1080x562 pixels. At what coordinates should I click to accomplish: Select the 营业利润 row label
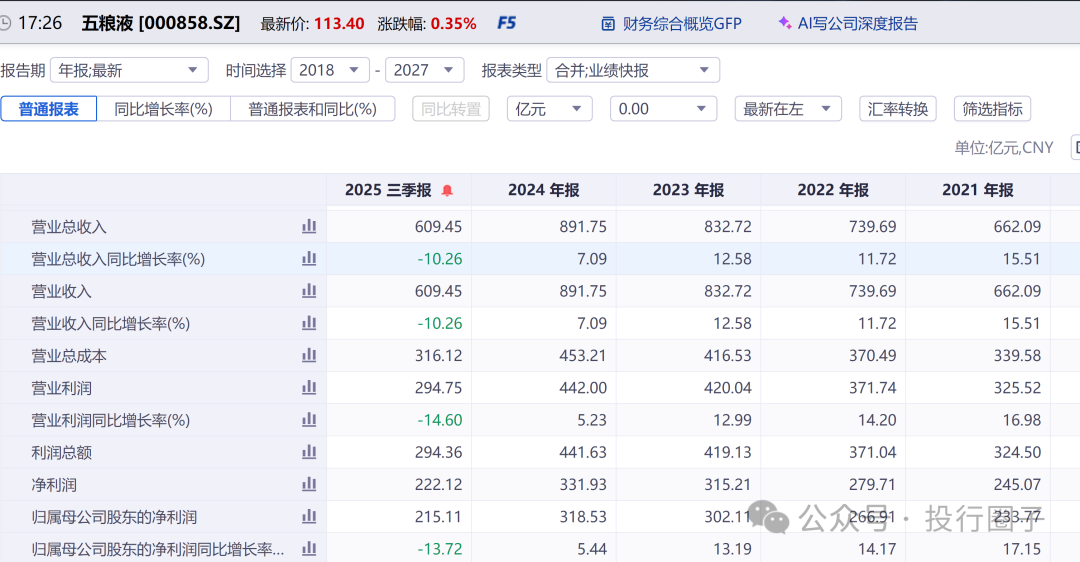61,388
